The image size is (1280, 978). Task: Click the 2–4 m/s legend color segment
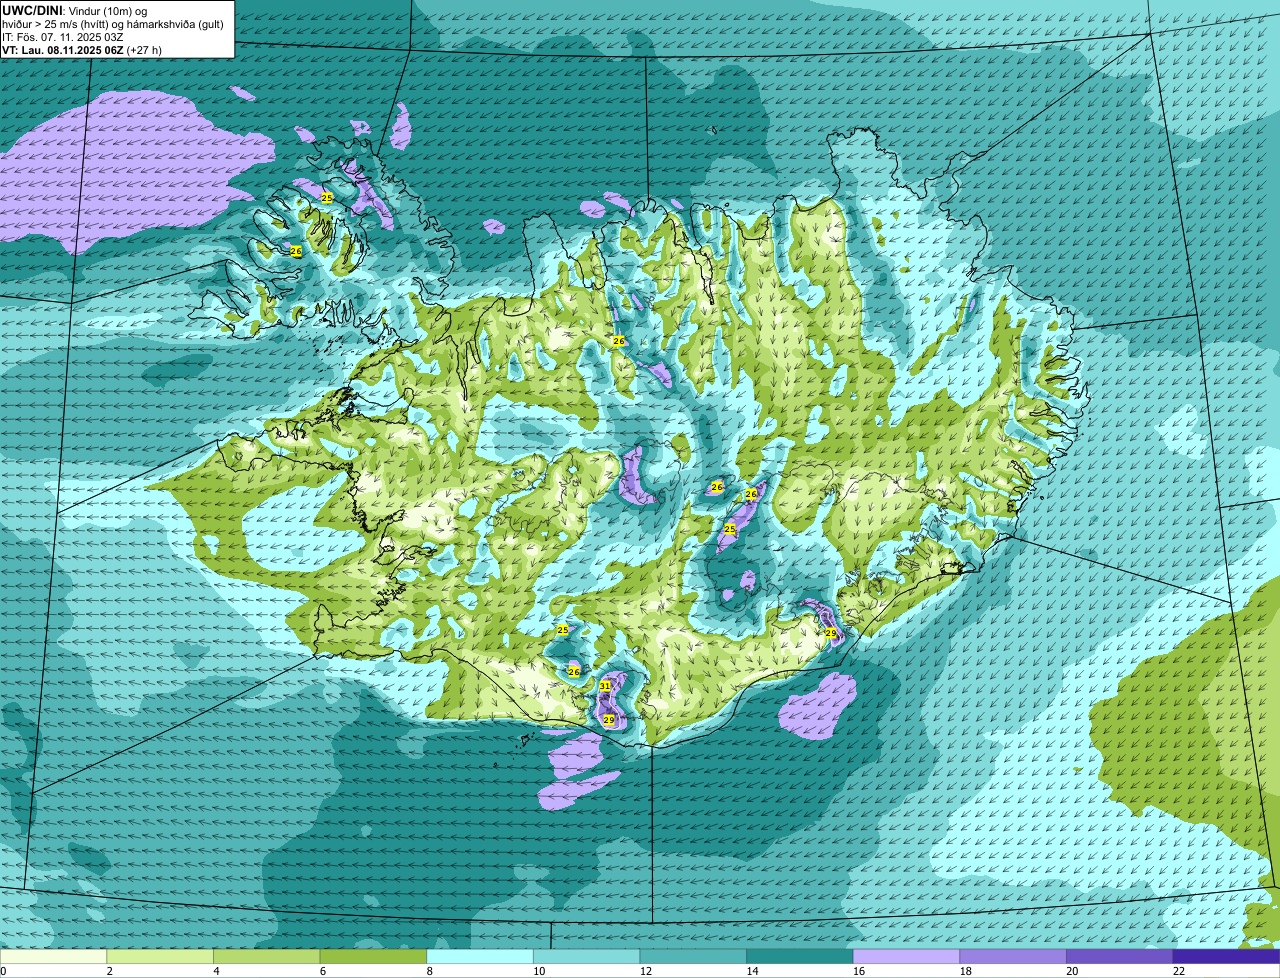point(160,956)
